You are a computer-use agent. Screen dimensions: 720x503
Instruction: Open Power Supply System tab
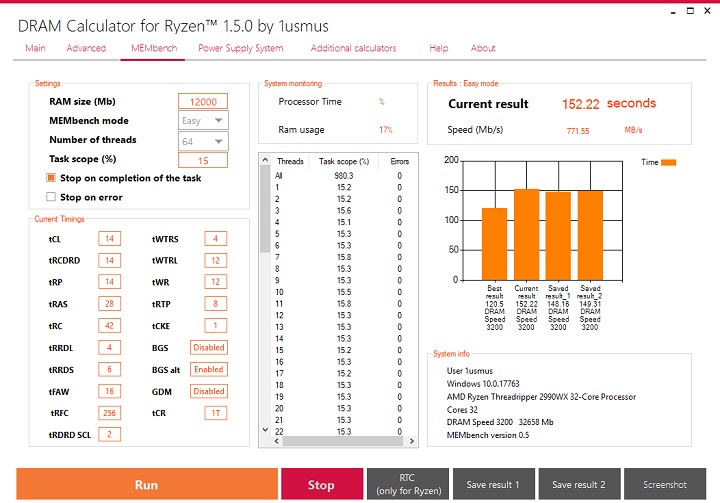point(241,48)
